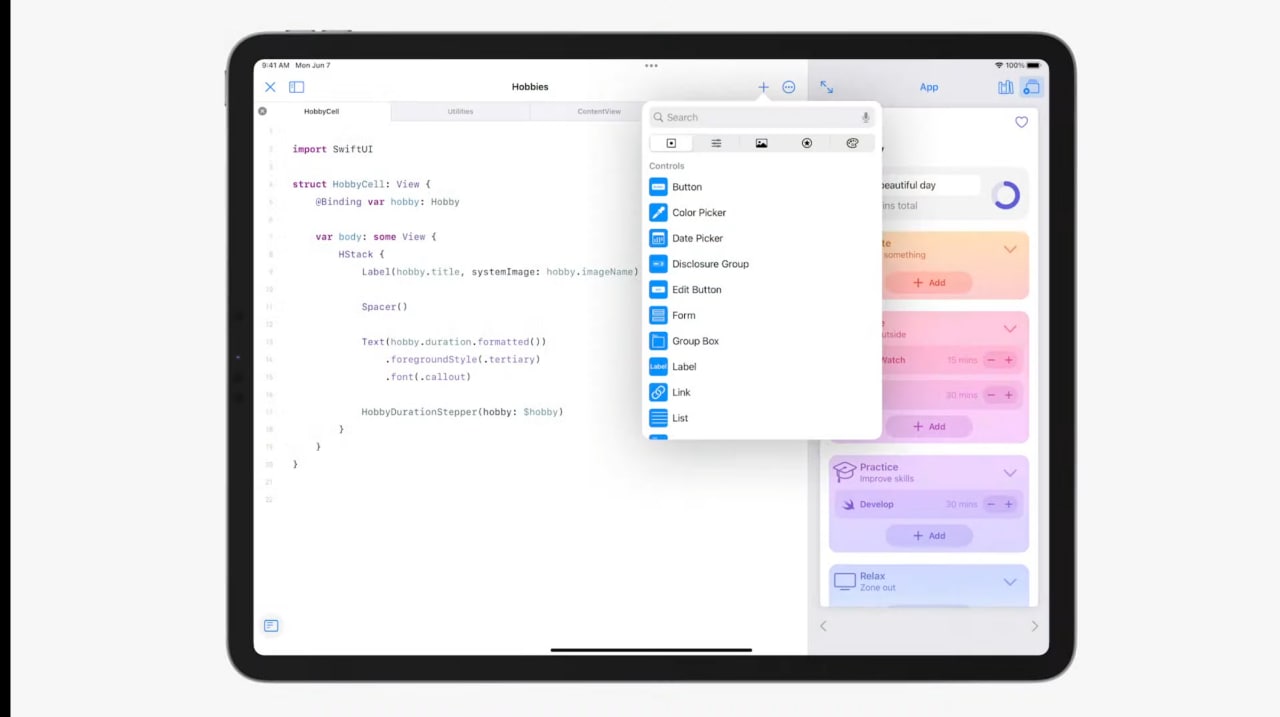Image resolution: width=1280 pixels, height=717 pixels.
Task: Switch to the ContentView file tab
Action: coord(599,111)
